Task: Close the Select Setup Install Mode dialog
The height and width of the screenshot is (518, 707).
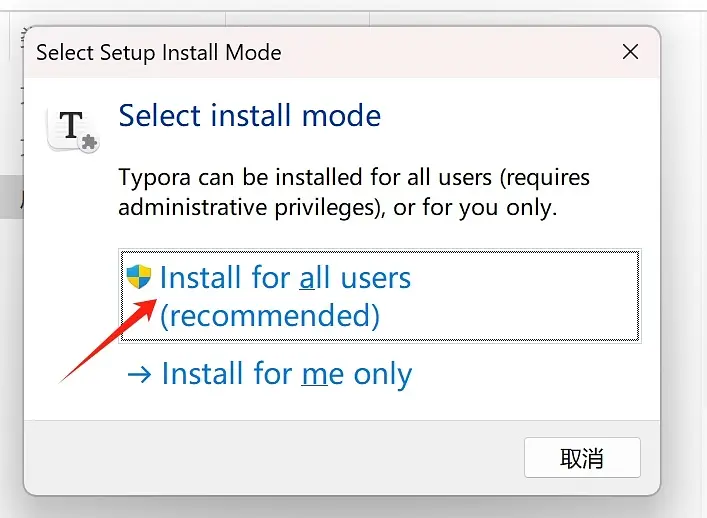Action: click(630, 51)
